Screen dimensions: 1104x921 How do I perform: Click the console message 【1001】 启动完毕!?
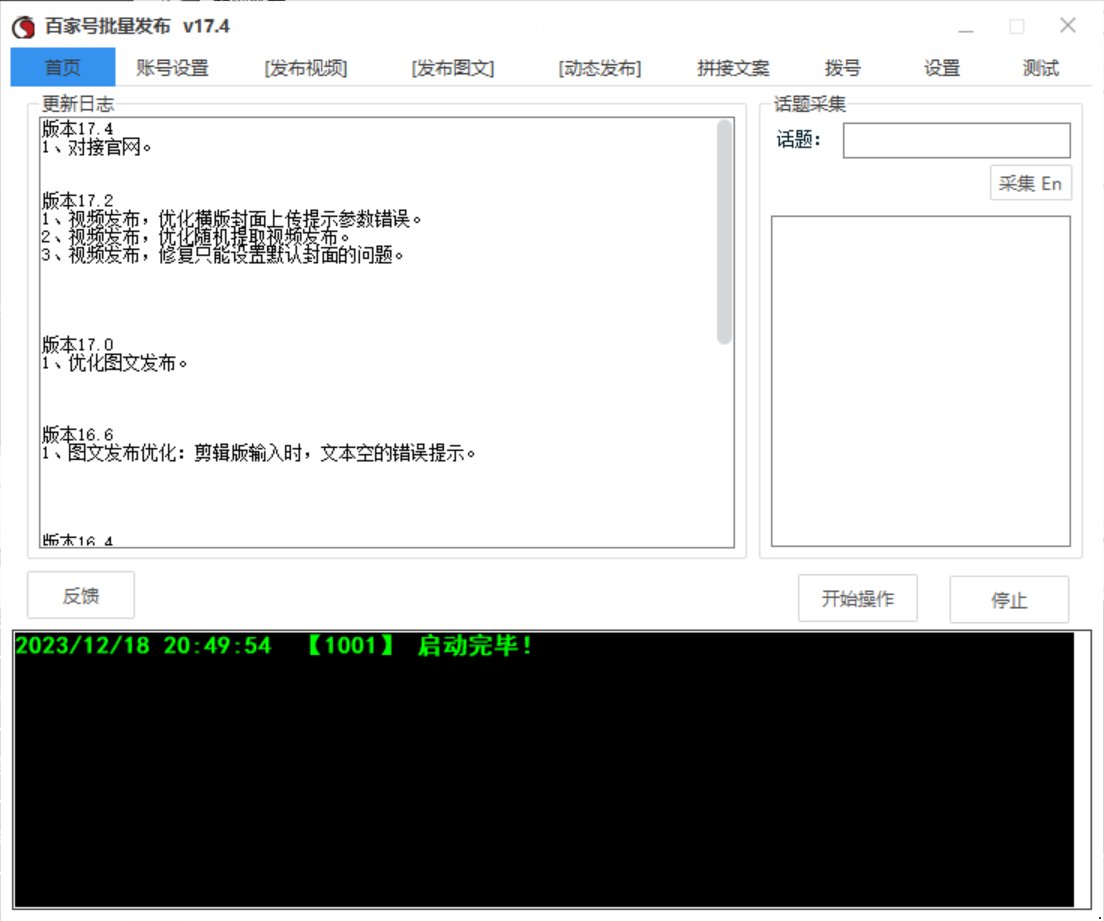pyautogui.click(x=420, y=645)
